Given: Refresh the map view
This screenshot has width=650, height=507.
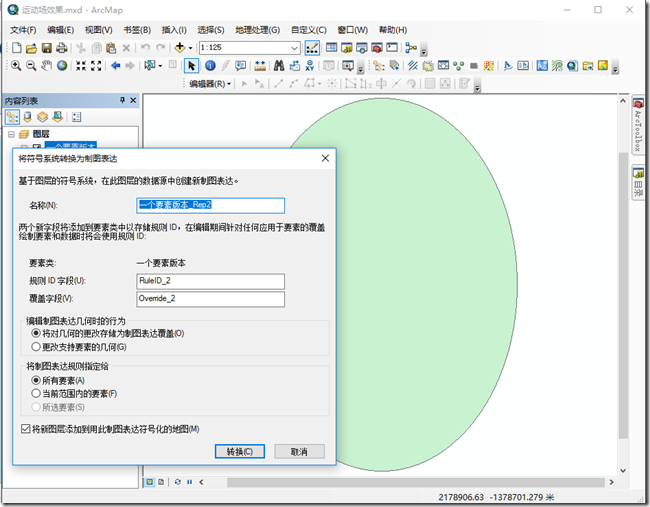Looking at the screenshot, I should [178, 482].
